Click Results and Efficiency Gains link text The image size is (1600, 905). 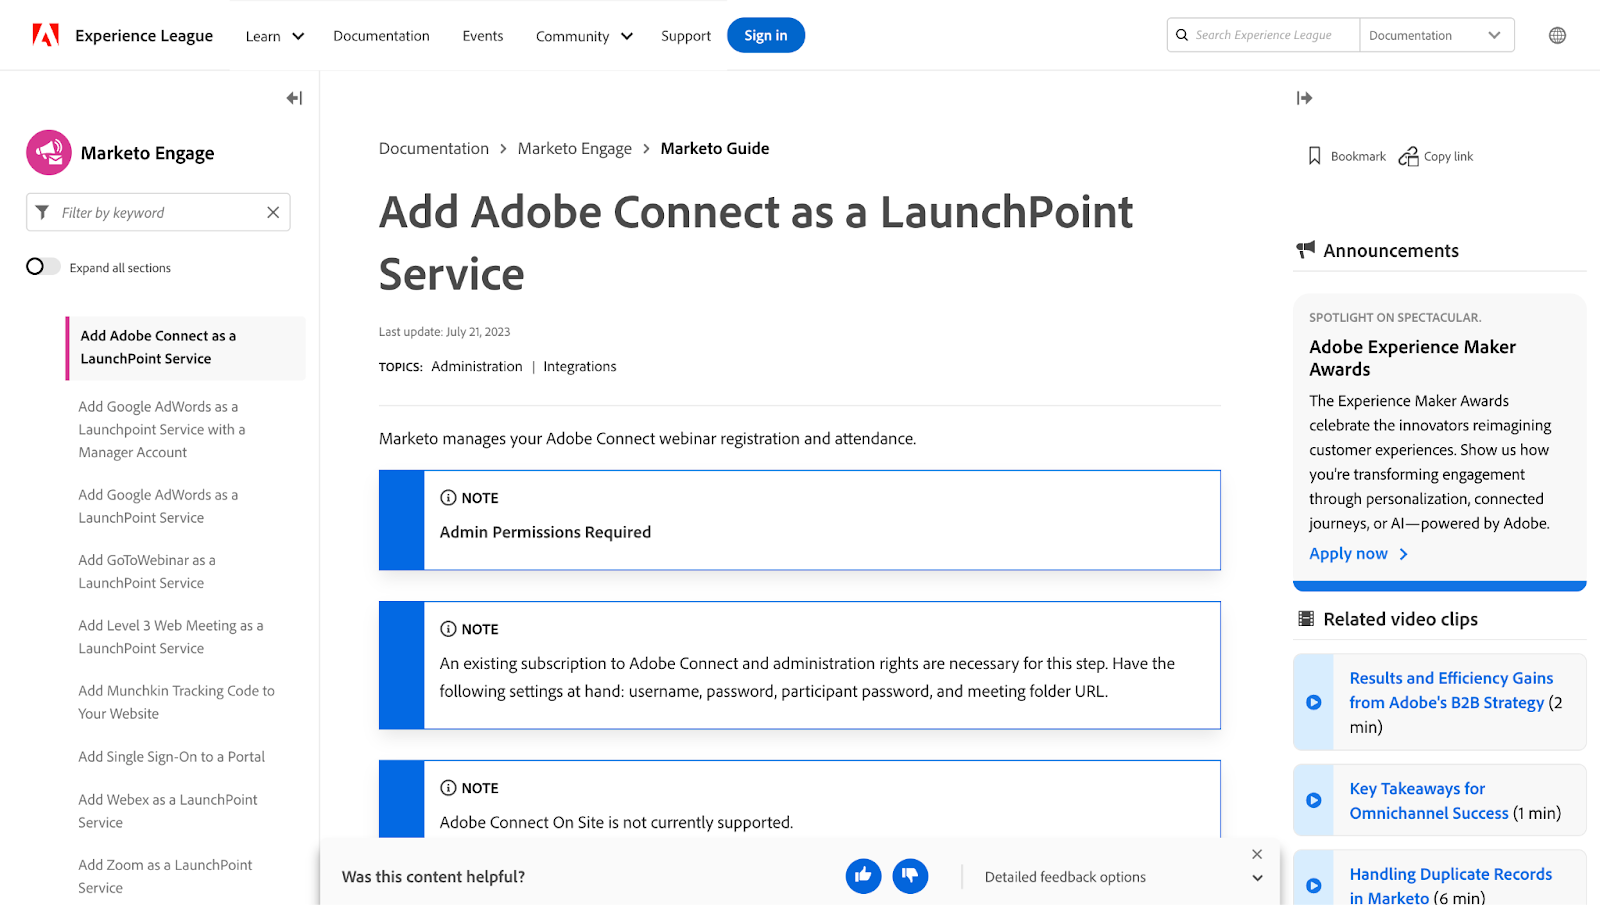click(x=1451, y=690)
